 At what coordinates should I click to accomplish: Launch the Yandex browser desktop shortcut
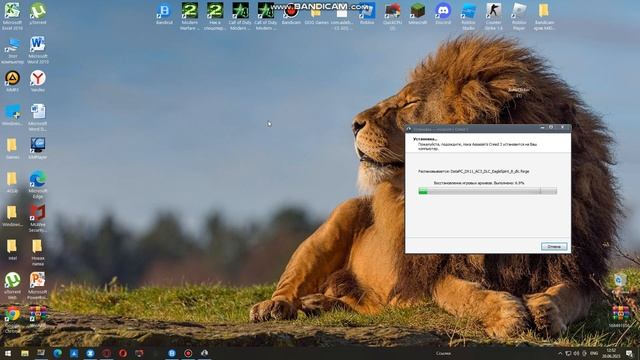pos(38,81)
